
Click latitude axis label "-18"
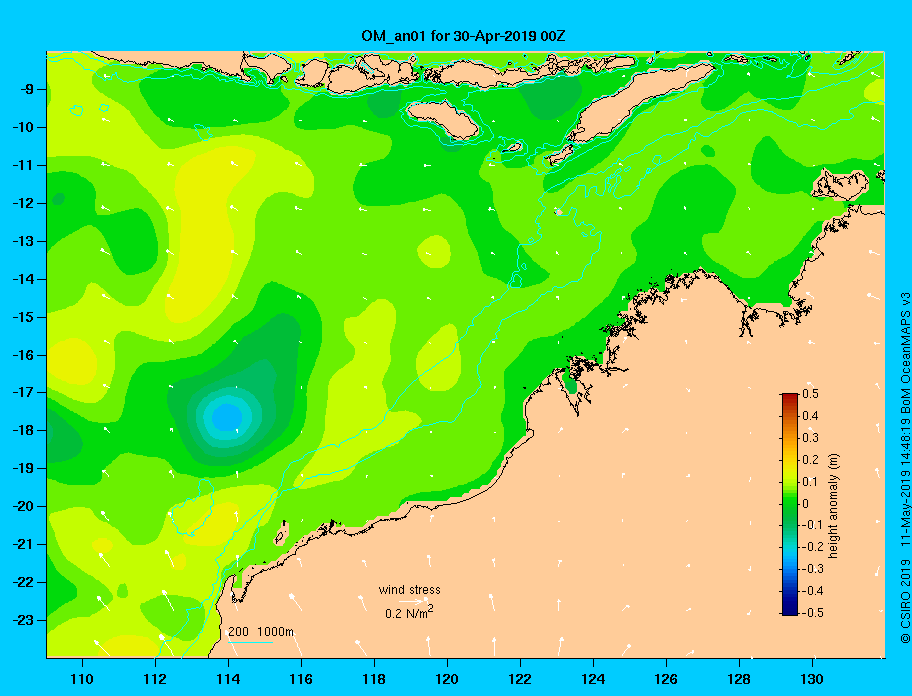(x=23, y=430)
